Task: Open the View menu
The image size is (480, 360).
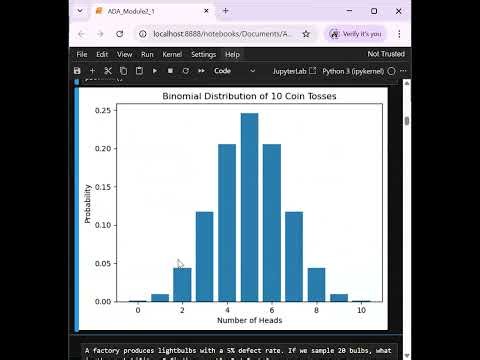Action: [124, 54]
